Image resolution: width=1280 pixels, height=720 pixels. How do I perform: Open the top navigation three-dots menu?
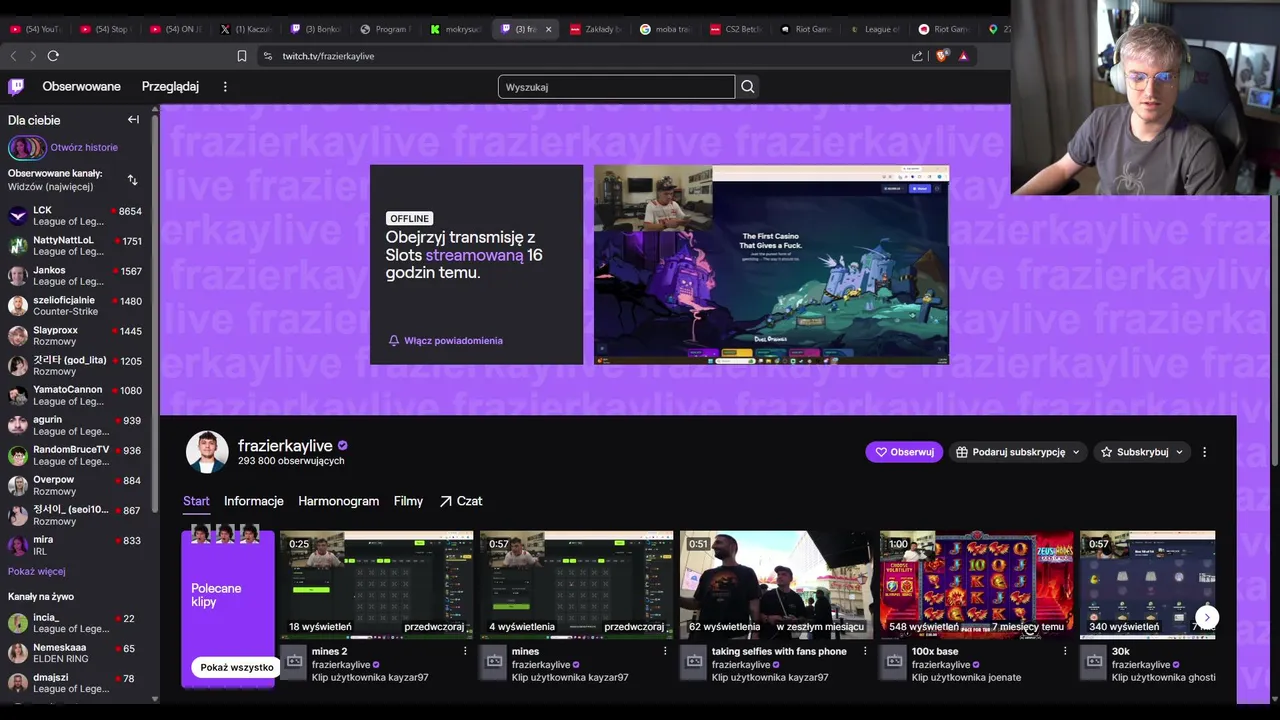click(x=225, y=87)
